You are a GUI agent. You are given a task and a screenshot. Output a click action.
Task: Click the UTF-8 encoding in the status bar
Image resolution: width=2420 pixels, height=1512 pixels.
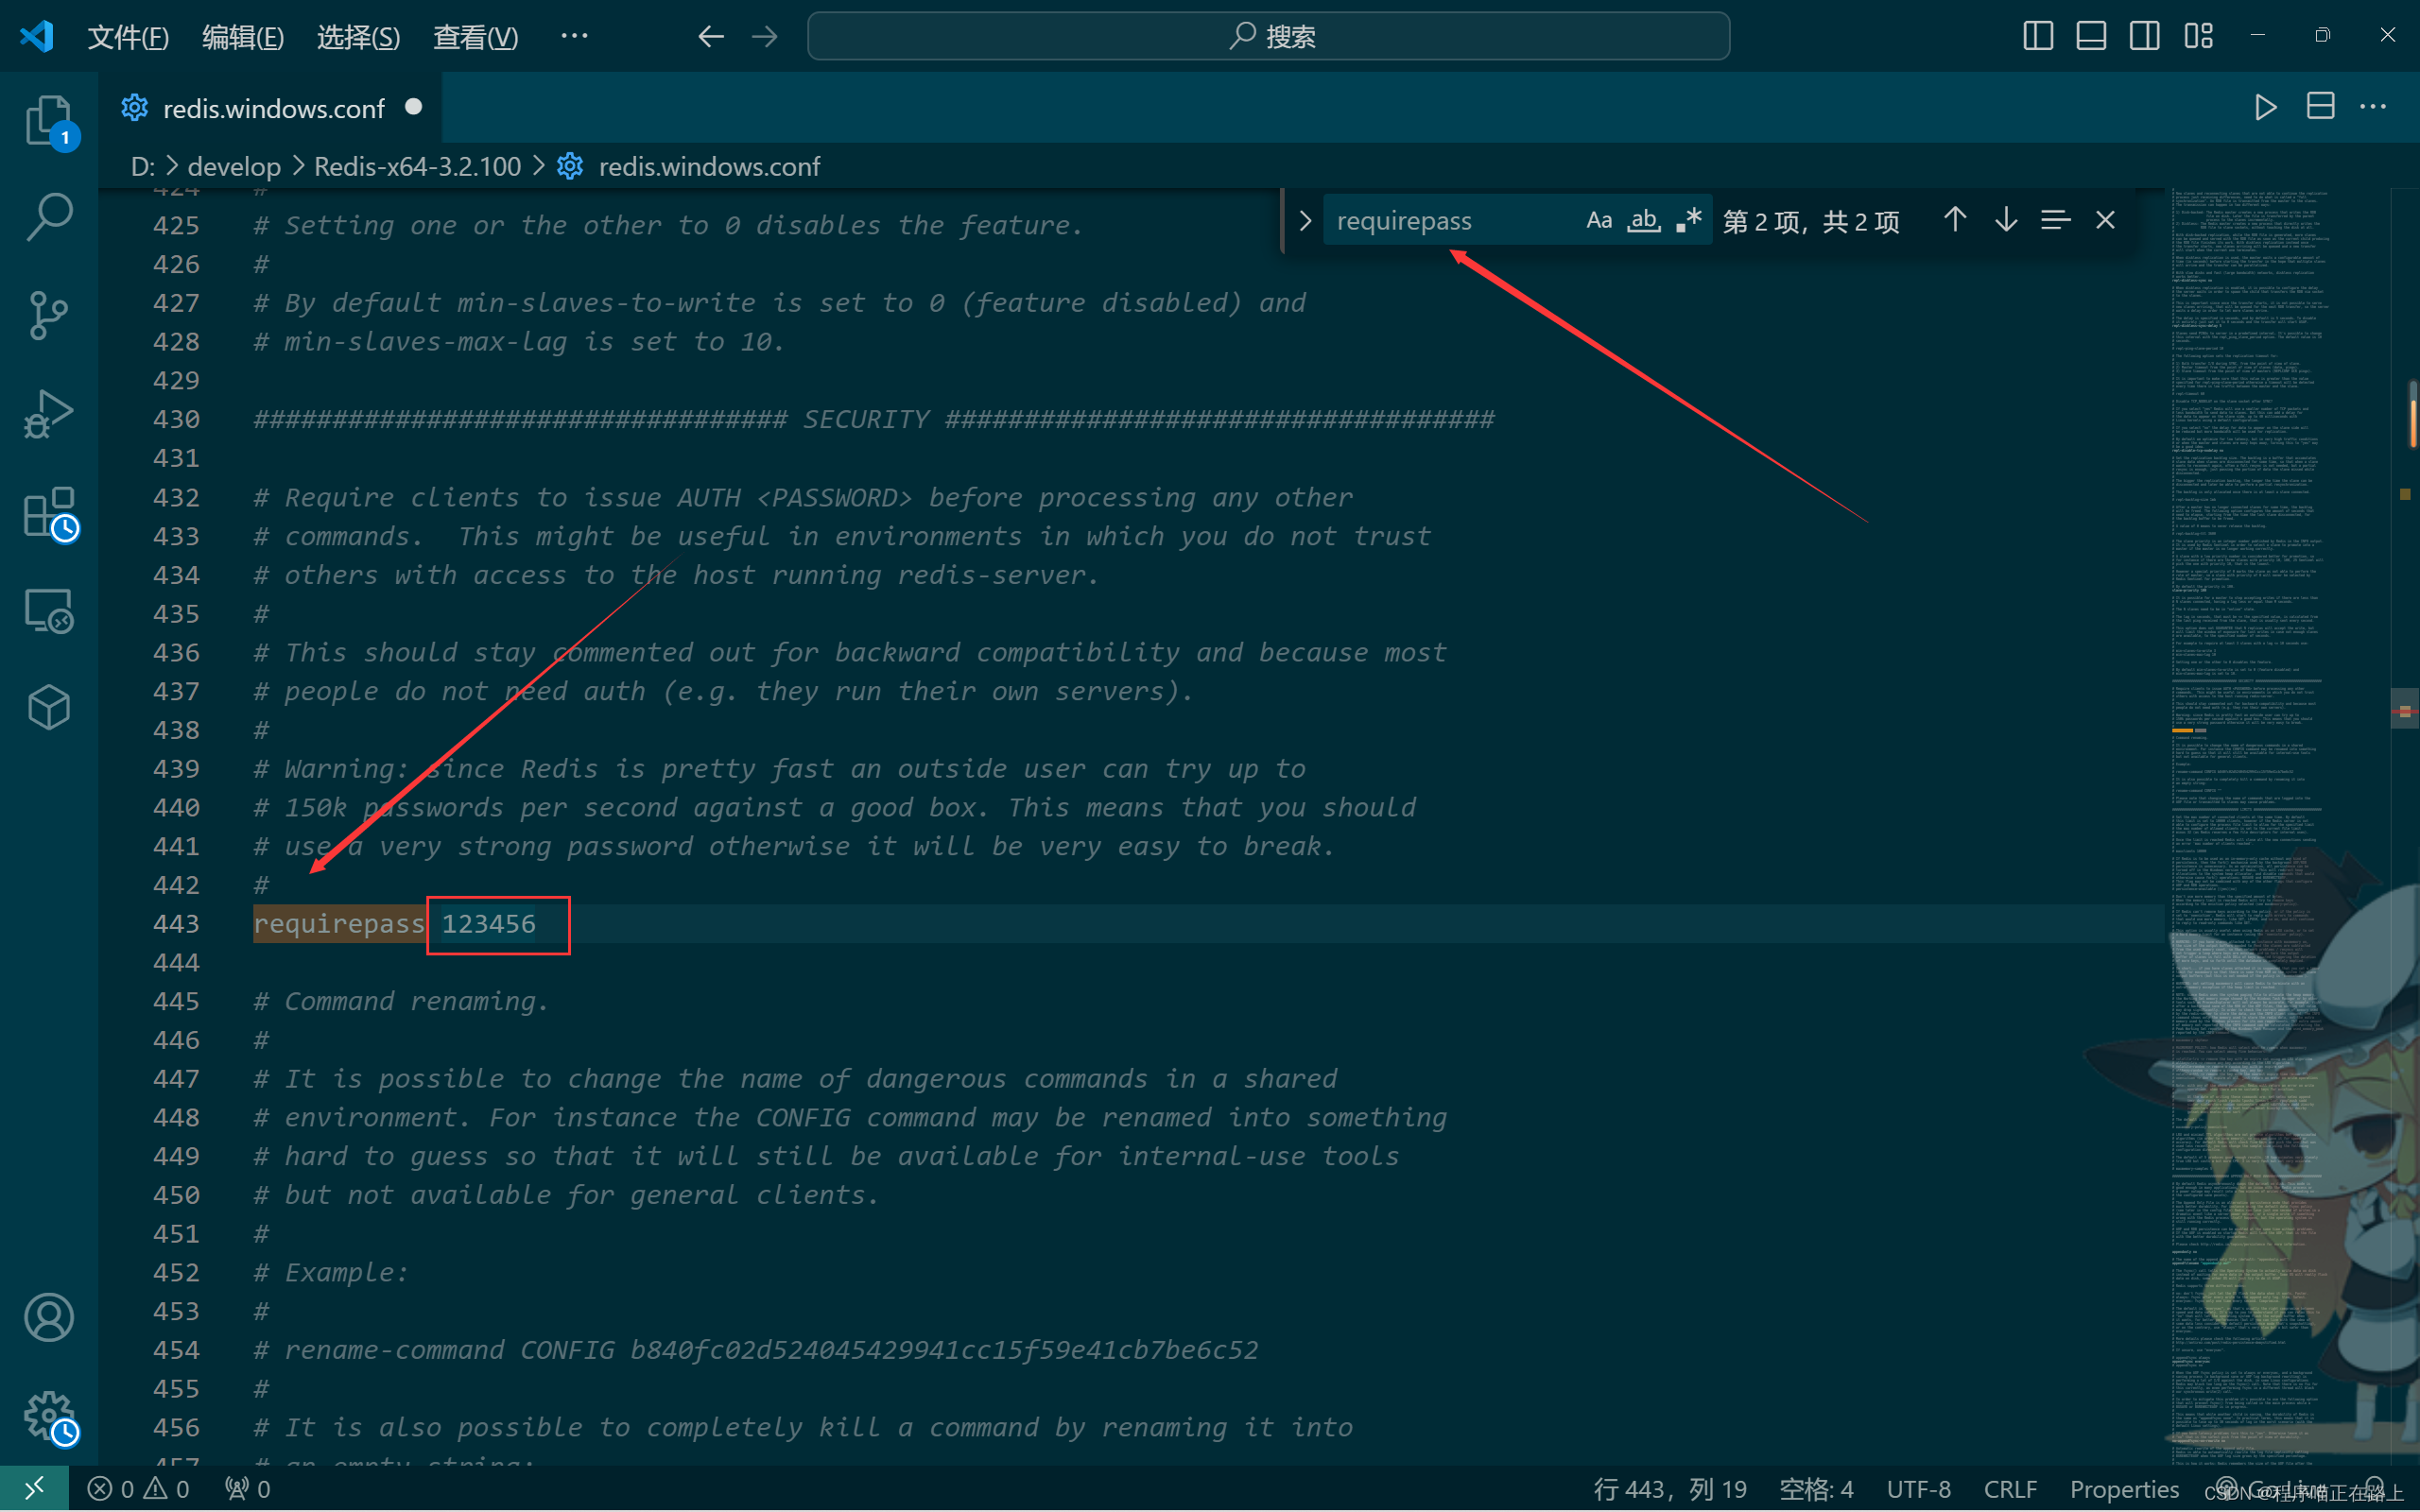tap(1917, 1489)
